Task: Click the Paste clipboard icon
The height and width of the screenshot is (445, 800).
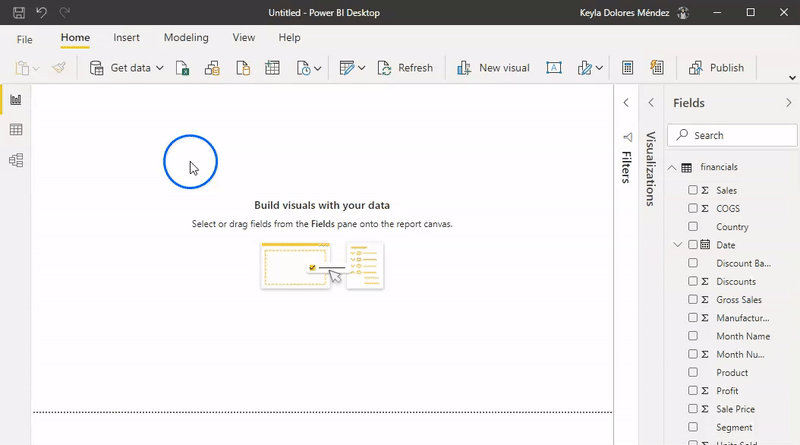Action: [22, 68]
